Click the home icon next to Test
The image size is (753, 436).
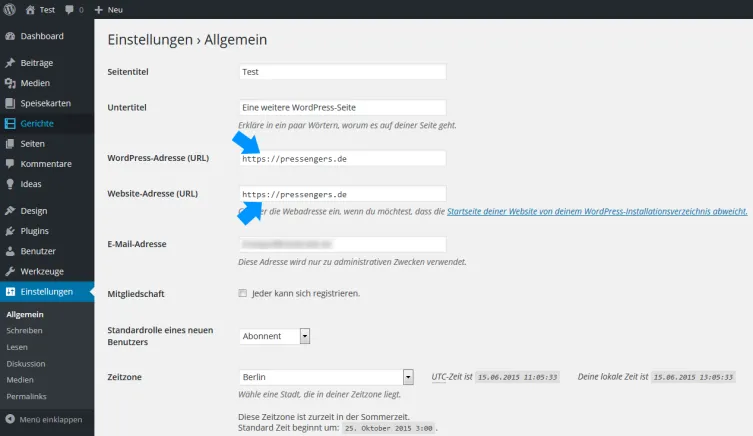(30, 10)
